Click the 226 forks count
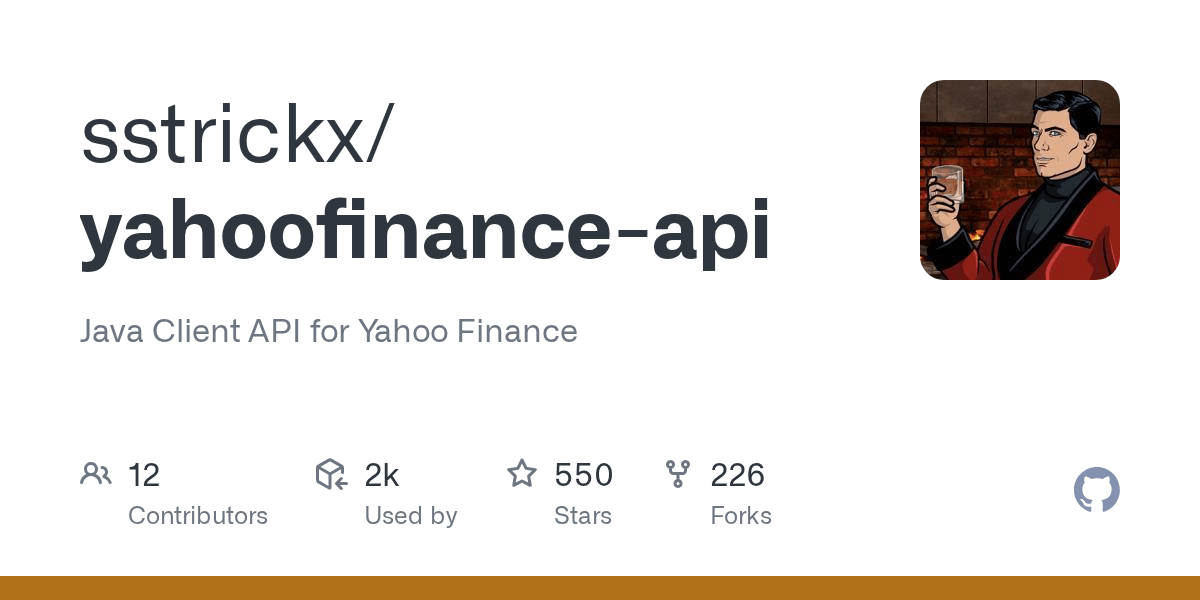1200x600 pixels. (x=738, y=475)
